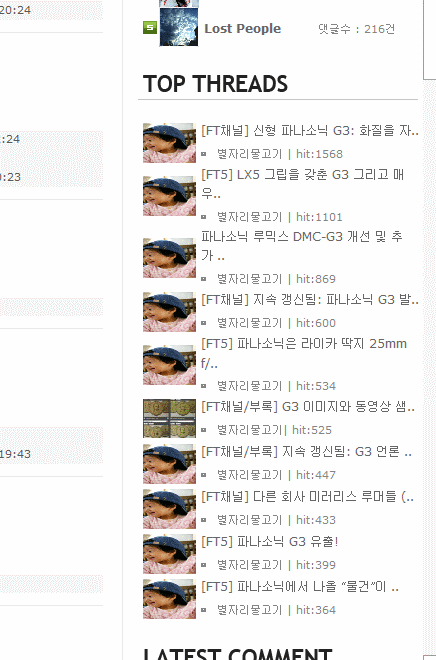Open '[FT채널] 다른 회사 미러리스 루머들' thread
Screen dimensions: 436x660
(x=307, y=497)
